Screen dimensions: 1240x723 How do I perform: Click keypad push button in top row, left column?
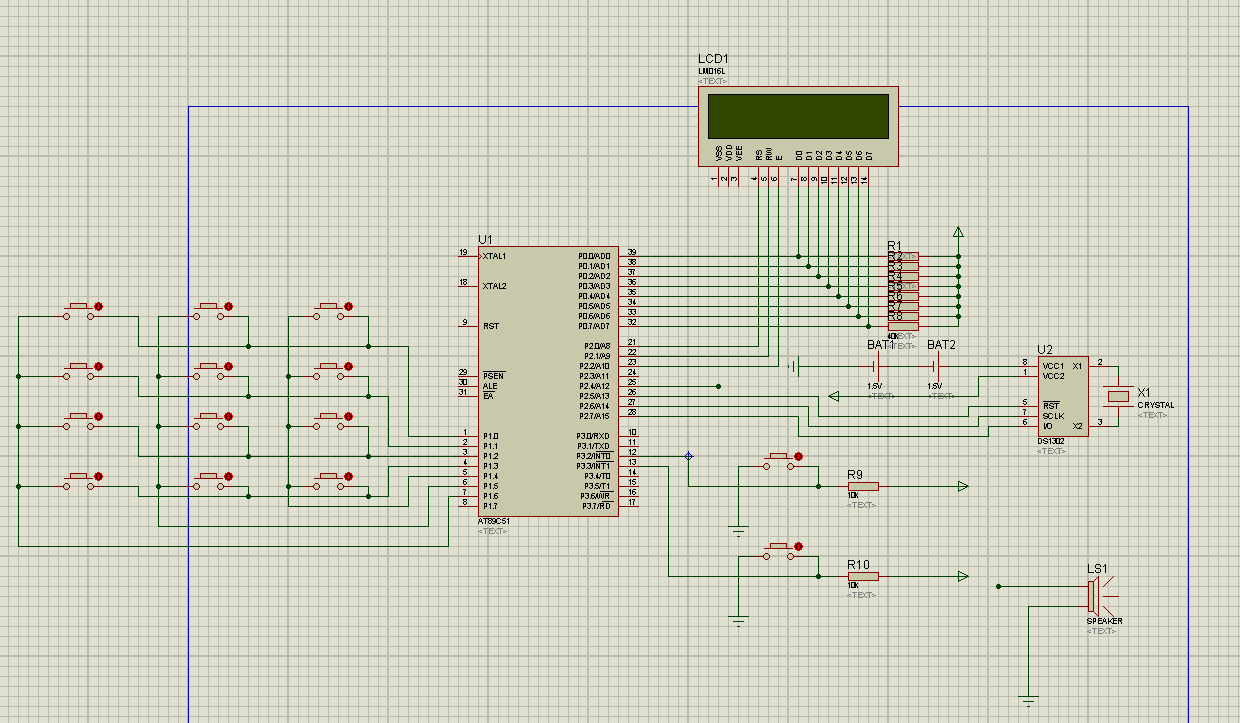(x=82, y=311)
